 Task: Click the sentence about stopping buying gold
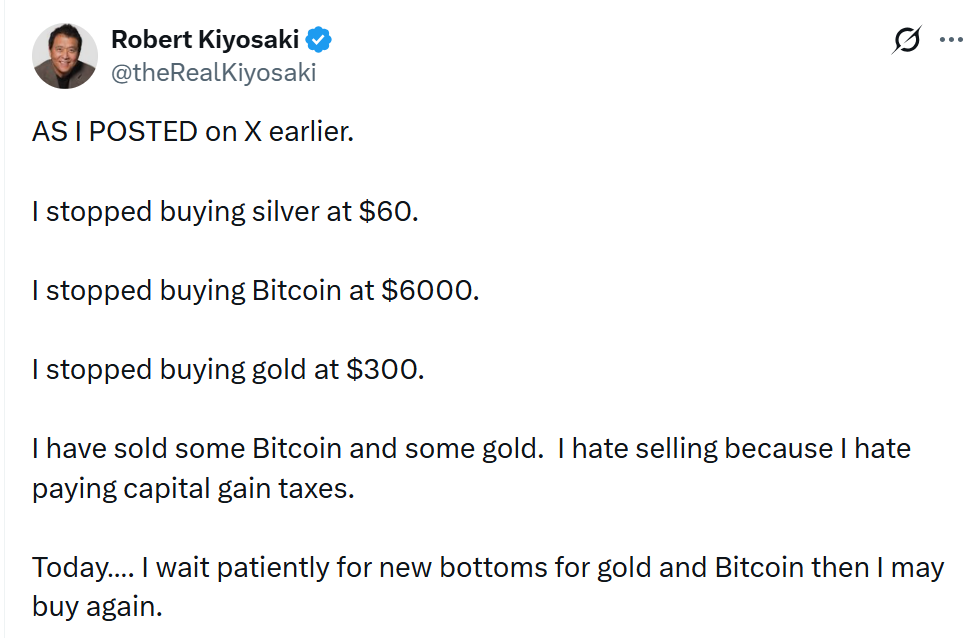click(x=228, y=369)
